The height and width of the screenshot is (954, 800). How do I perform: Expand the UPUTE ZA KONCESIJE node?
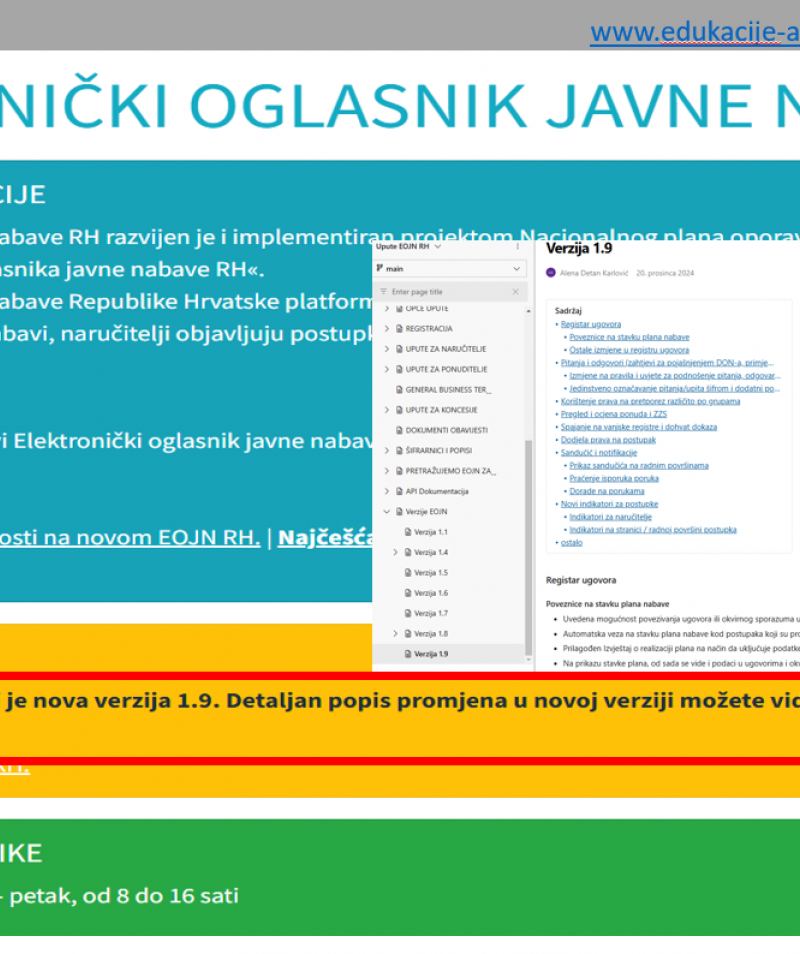tap(387, 410)
